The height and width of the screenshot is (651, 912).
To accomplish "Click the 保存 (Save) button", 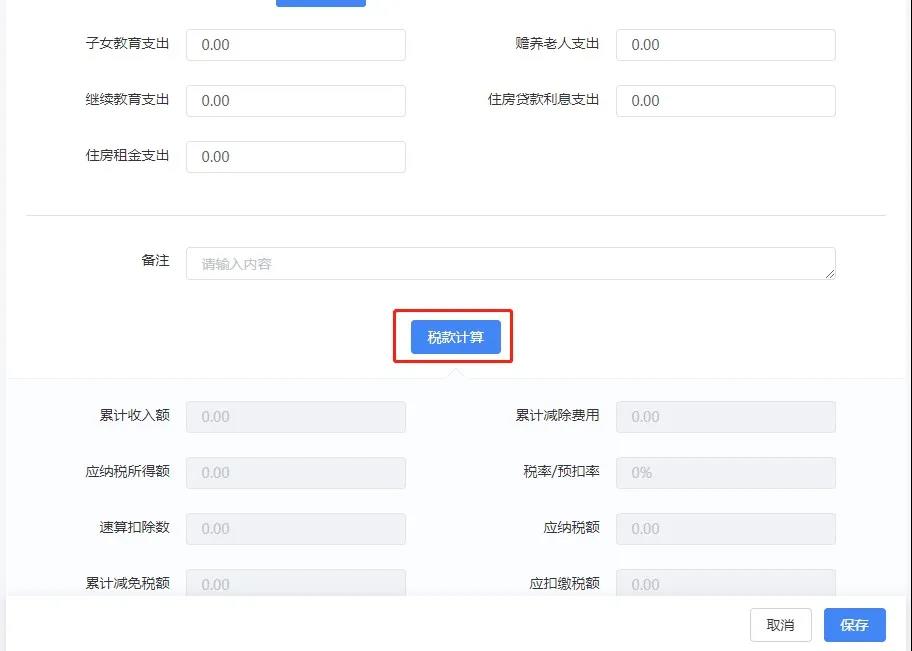I will pos(853,624).
